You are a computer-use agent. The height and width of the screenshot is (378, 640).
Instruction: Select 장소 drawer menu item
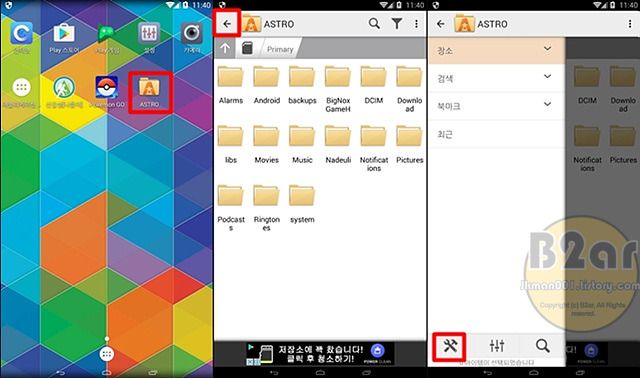pyautogui.click(x=497, y=50)
